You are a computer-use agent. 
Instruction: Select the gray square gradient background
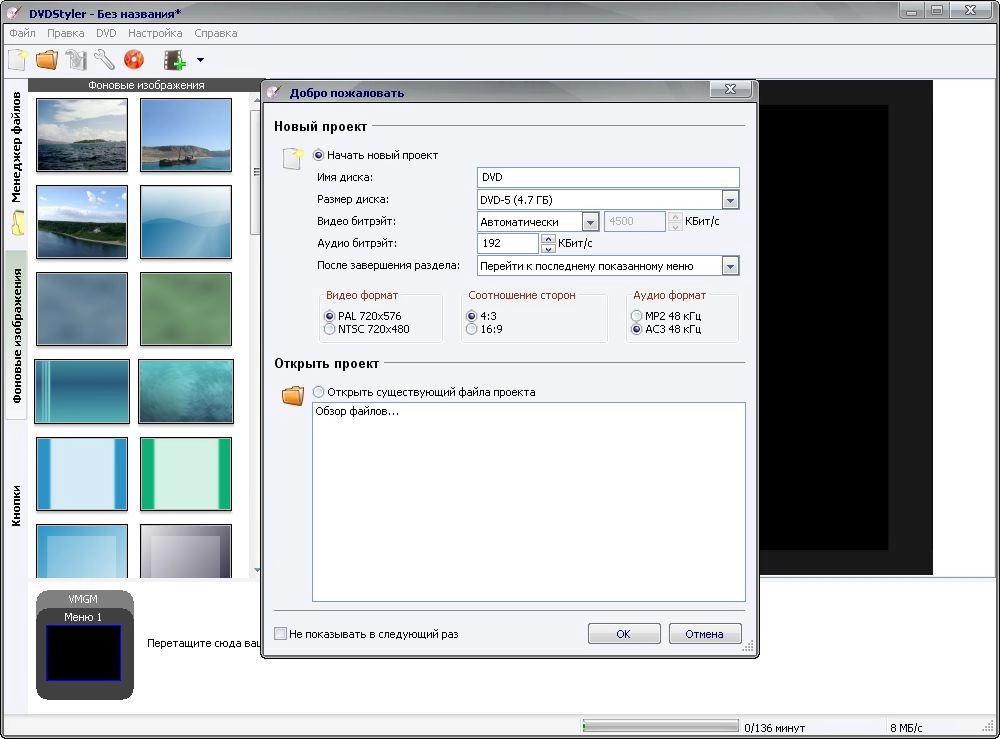[186, 552]
